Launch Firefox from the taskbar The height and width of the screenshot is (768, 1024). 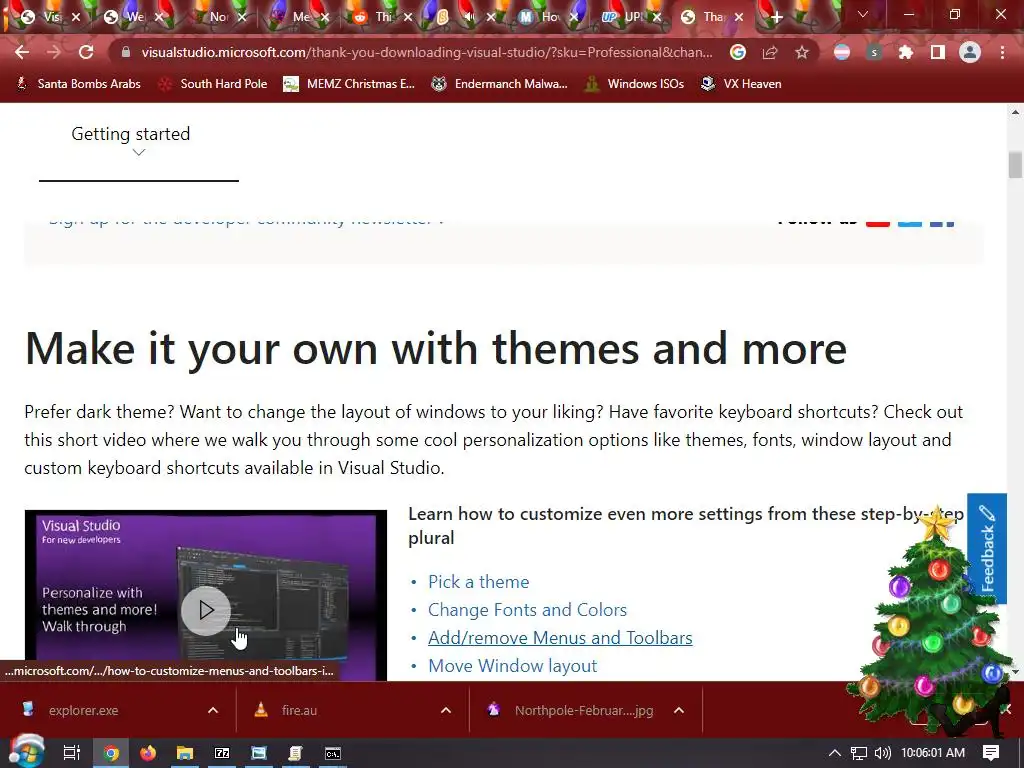click(x=148, y=753)
